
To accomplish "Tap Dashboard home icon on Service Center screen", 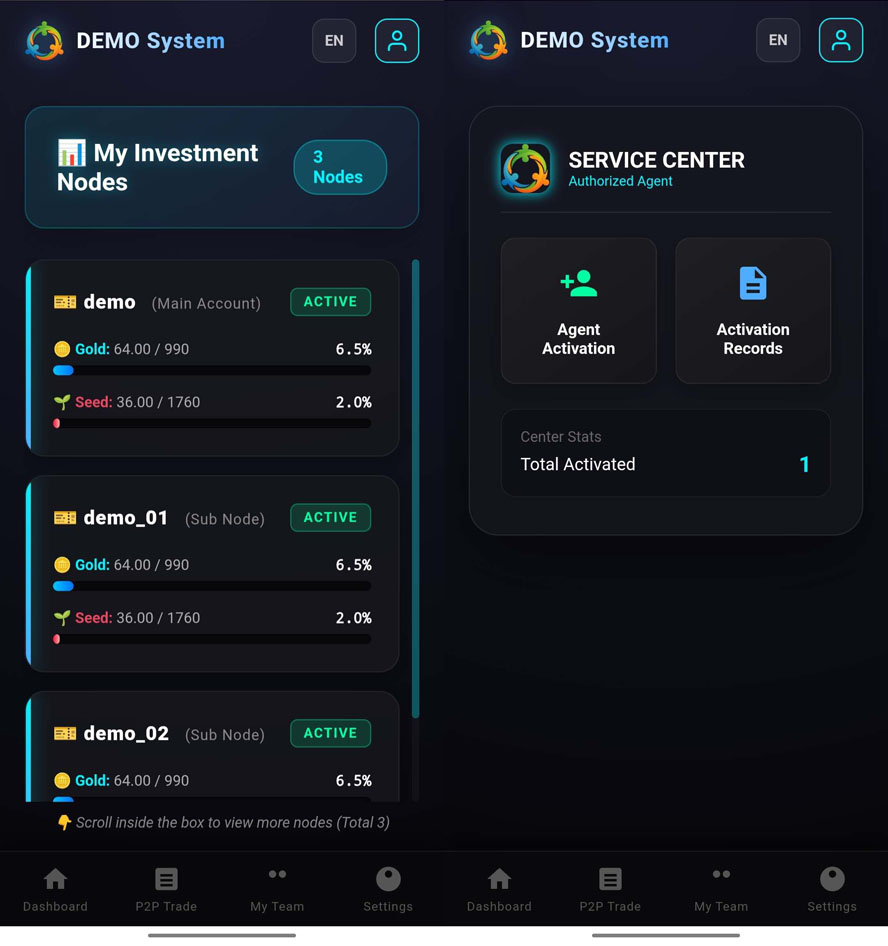I will tap(499, 879).
